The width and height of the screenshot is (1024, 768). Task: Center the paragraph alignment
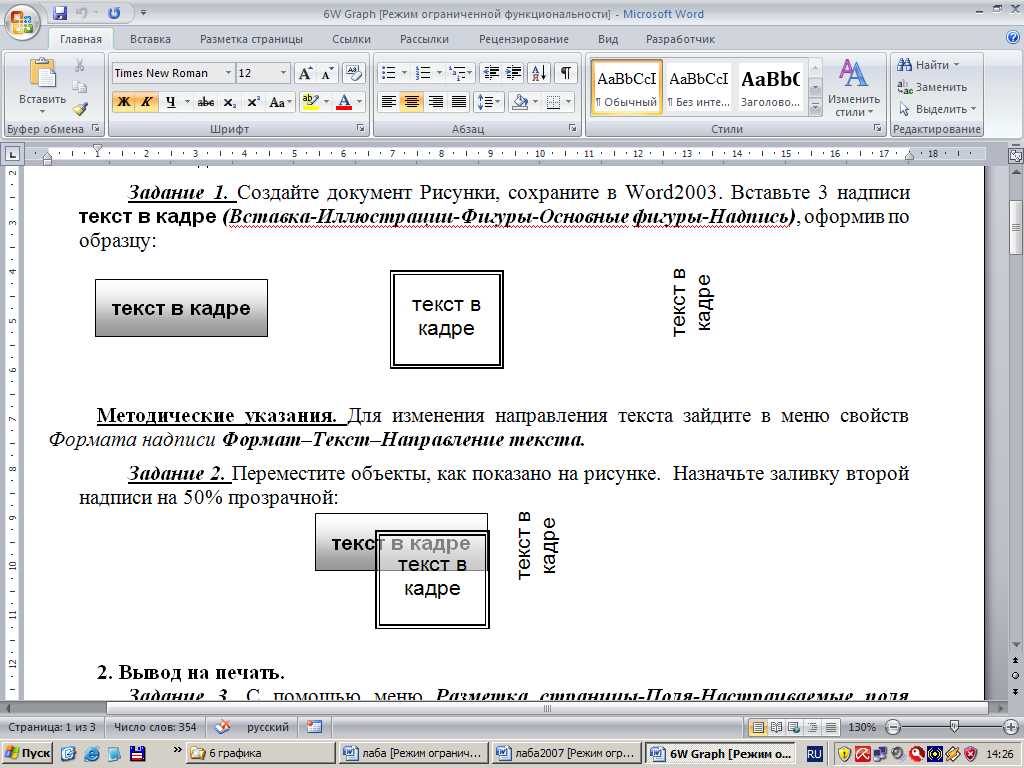click(x=411, y=102)
